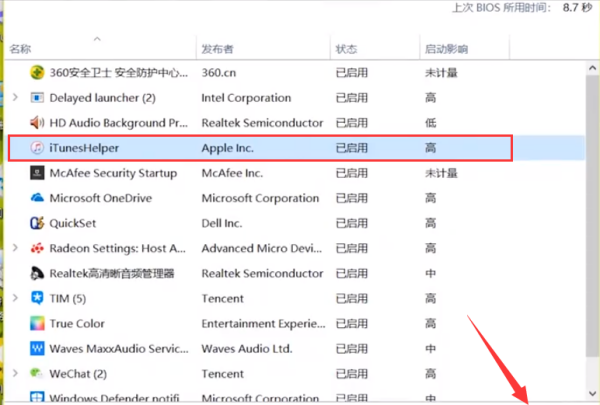Click the QuickSet icon
Image resolution: width=600 pixels, height=405 pixels.
click(x=37, y=223)
